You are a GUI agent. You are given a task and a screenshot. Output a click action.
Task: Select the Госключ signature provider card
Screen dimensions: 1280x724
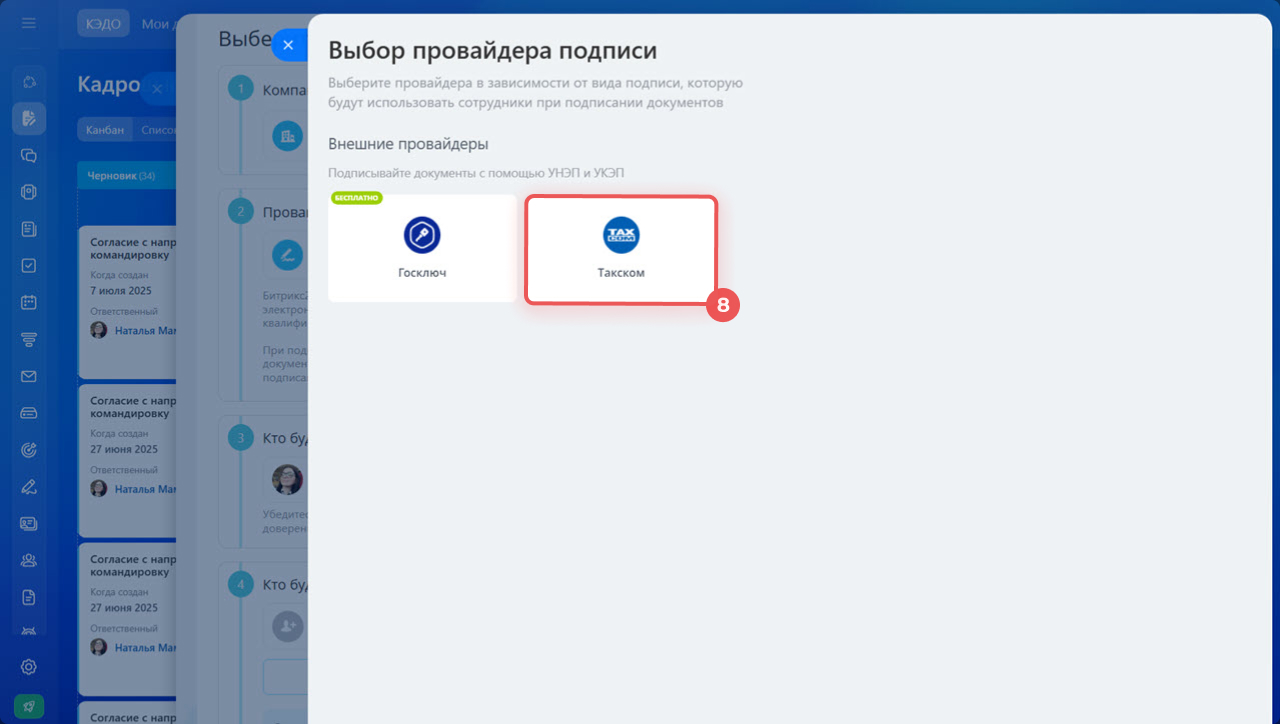point(422,249)
